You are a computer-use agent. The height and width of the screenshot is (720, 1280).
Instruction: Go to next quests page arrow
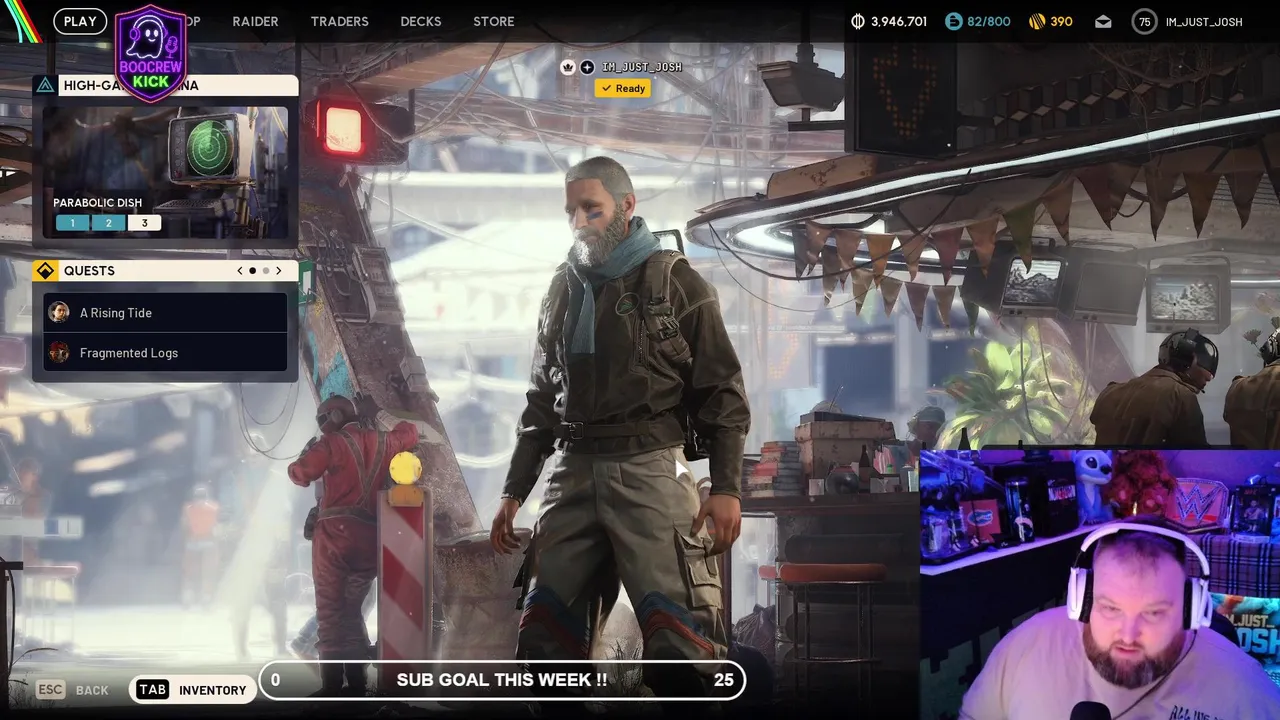[278, 271]
